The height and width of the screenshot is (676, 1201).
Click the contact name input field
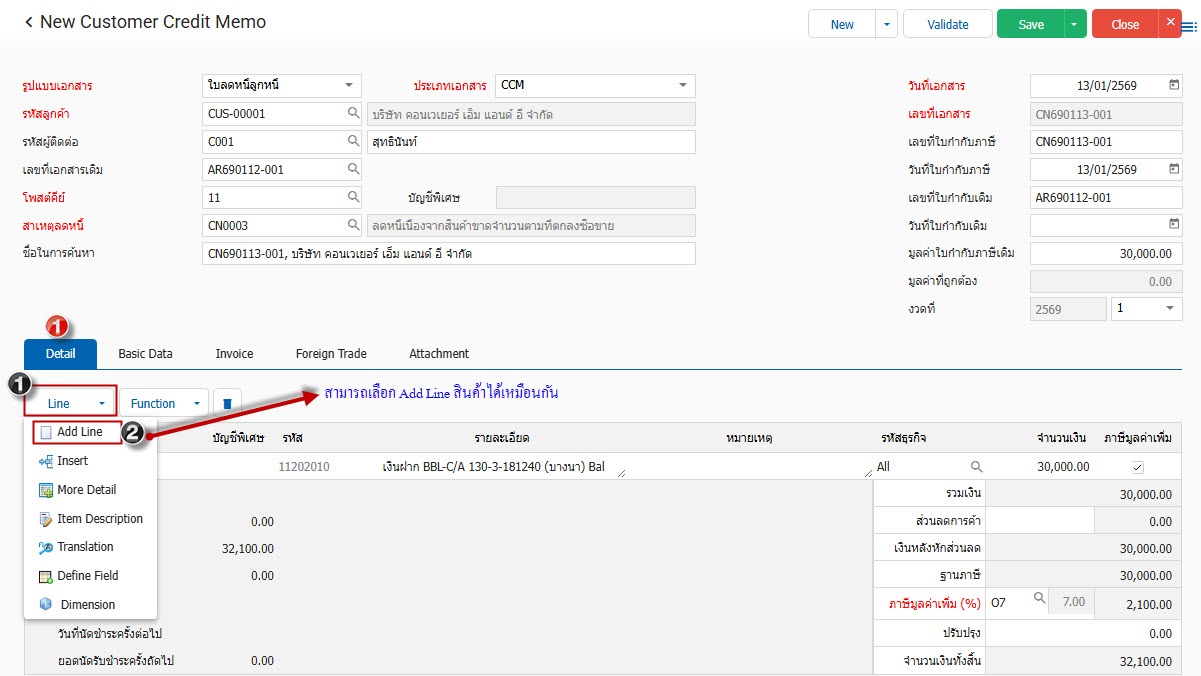530,142
